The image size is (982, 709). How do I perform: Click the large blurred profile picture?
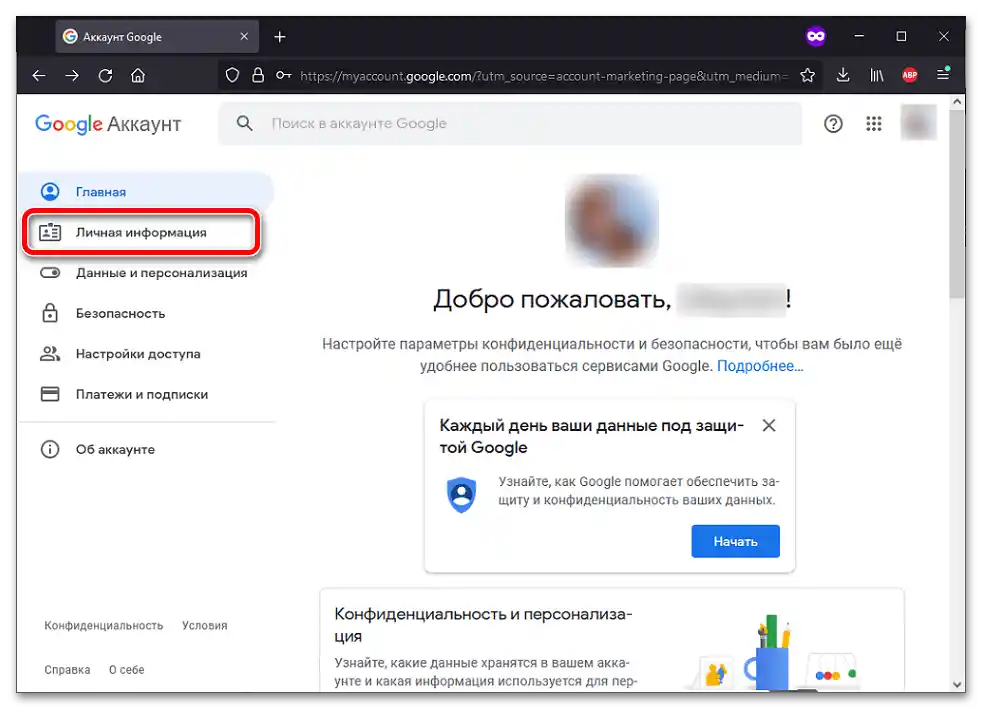[611, 220]
